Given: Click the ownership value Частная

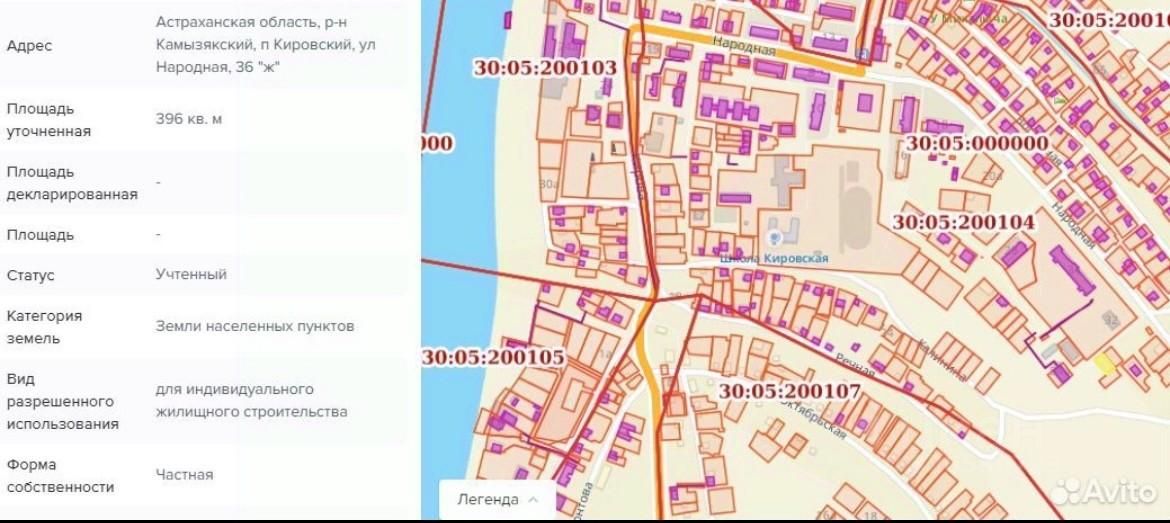Looking at the screenshot, I should click(x=184, y=475).
